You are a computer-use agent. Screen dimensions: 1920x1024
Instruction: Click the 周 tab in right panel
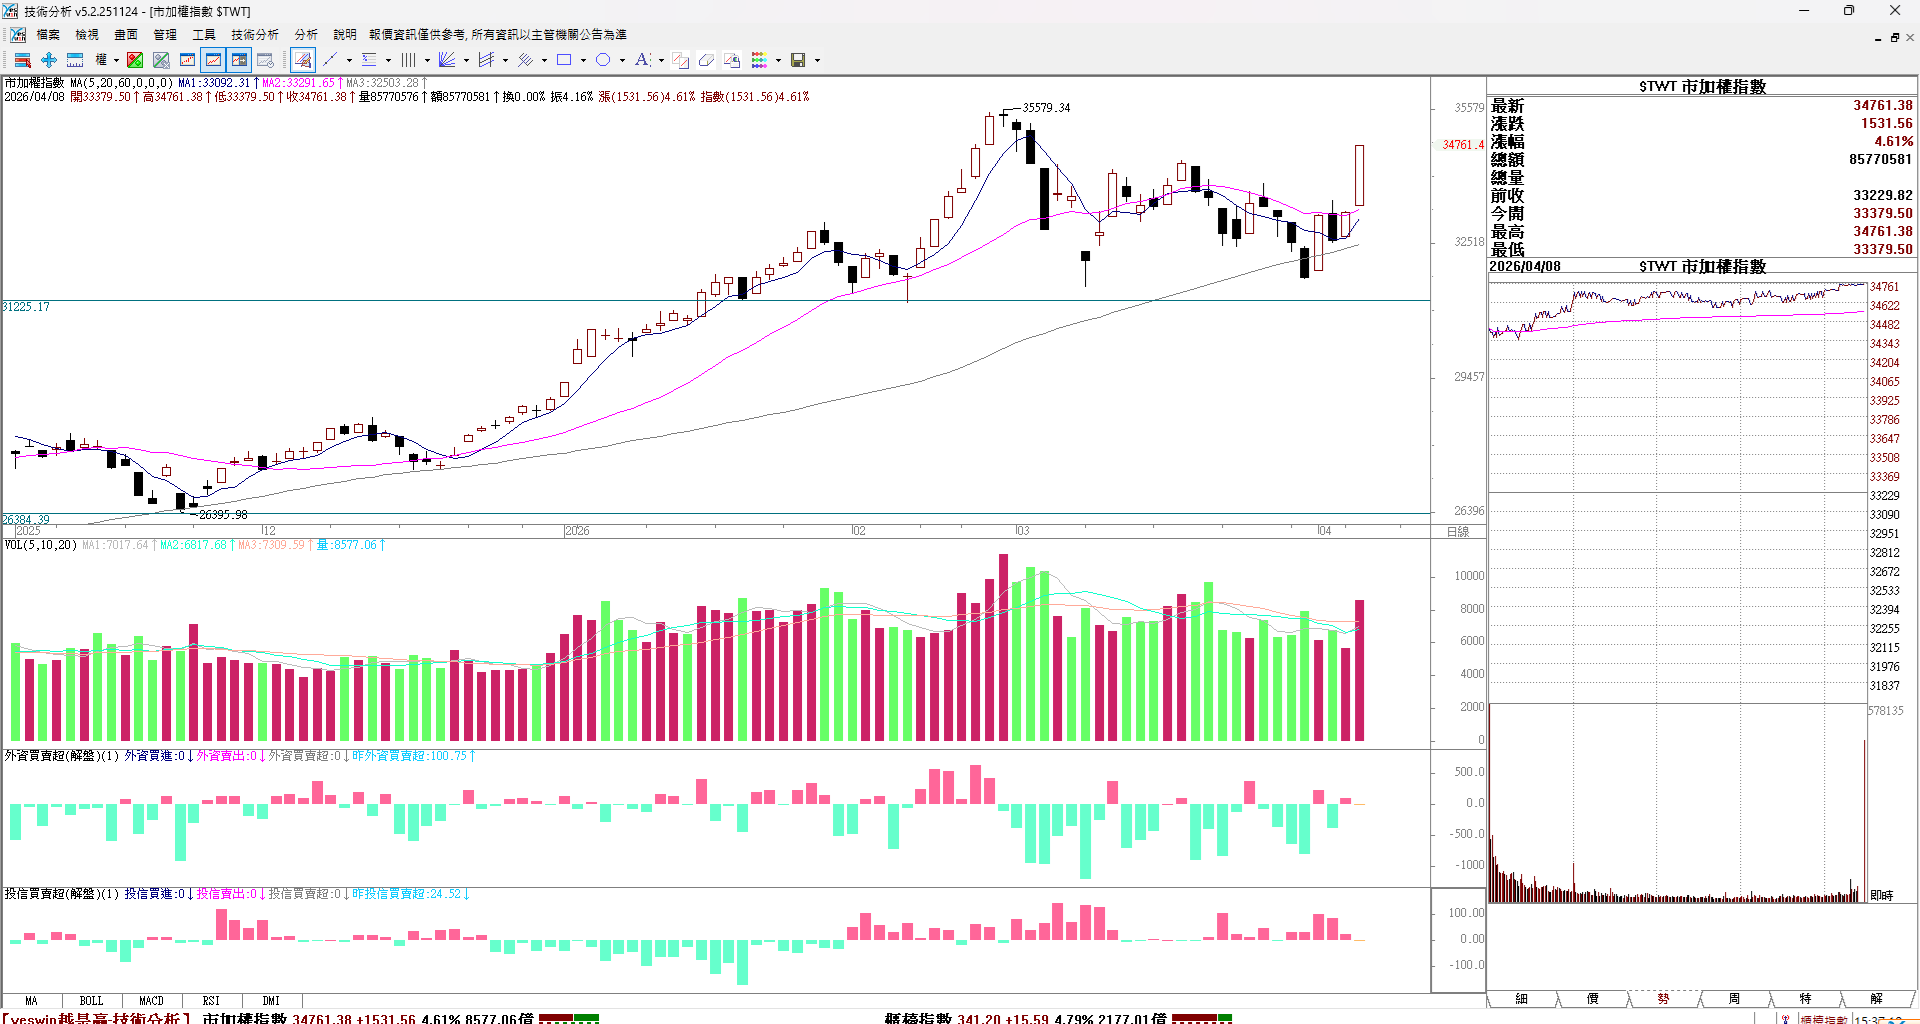[1734, 998]
